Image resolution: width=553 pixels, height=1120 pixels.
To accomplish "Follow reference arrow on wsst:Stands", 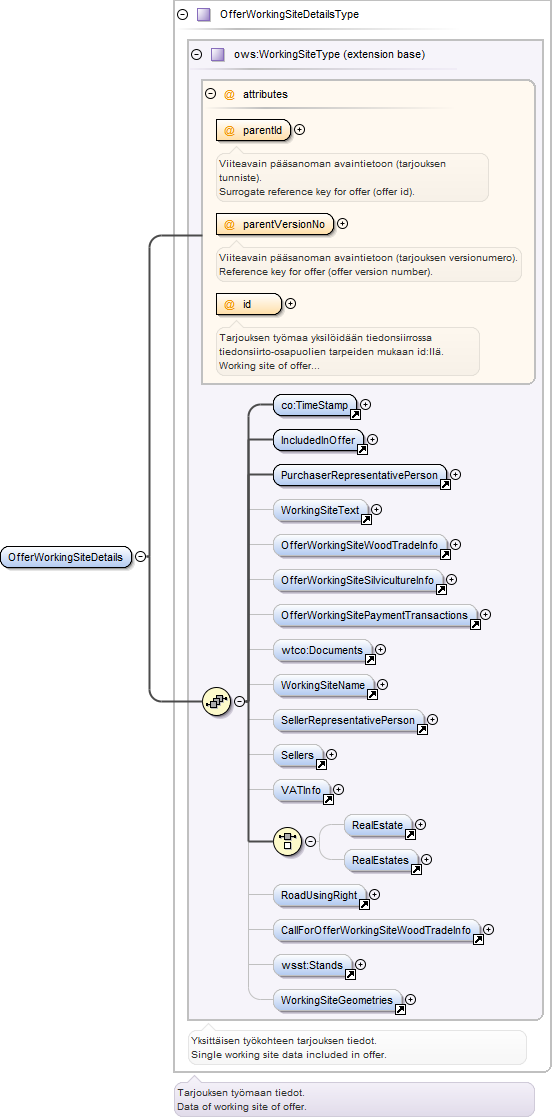I will pos(350,974).
